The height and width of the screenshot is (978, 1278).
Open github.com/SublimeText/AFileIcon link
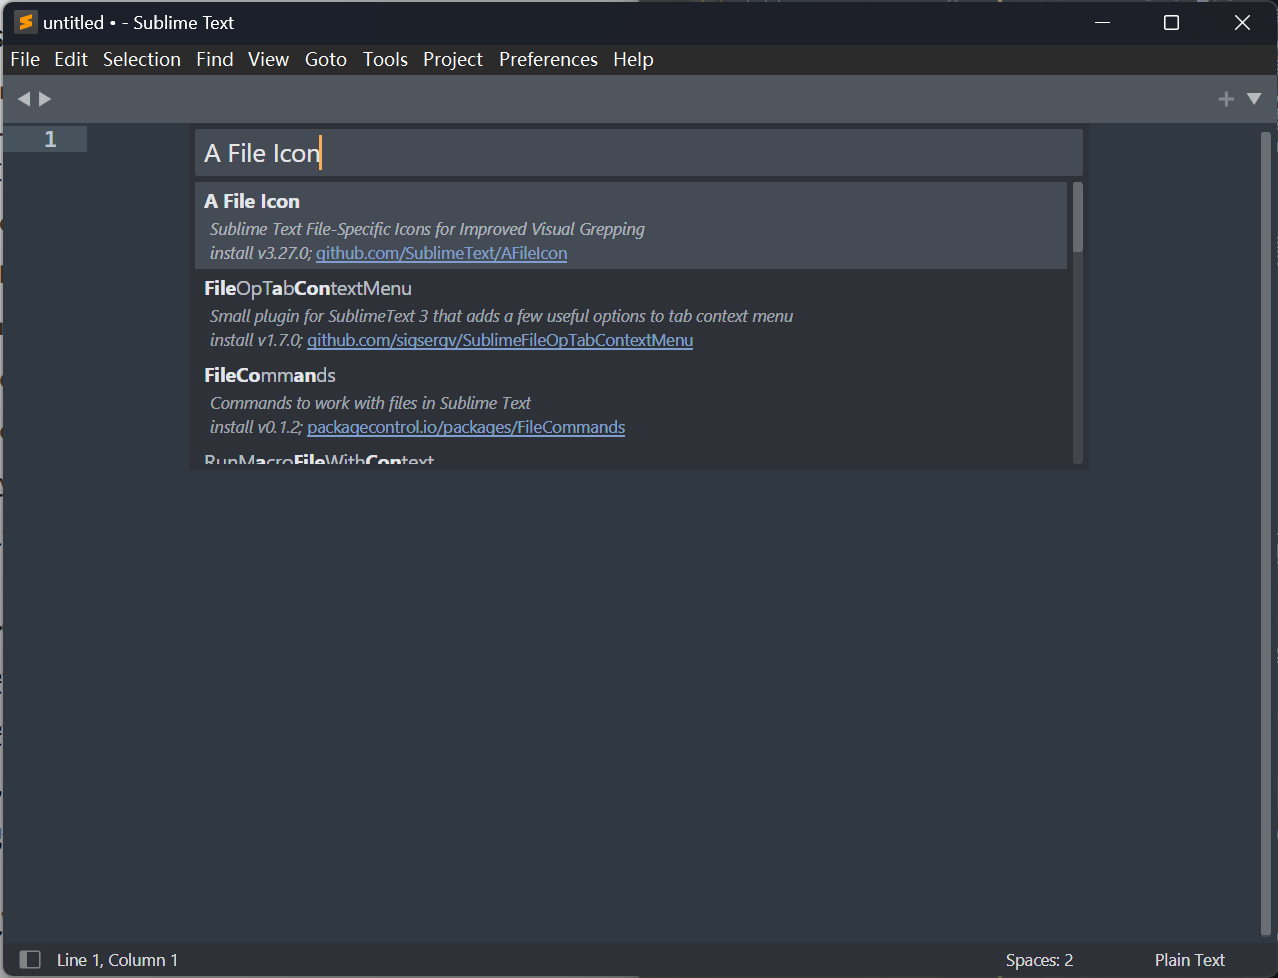click(441, 254)
